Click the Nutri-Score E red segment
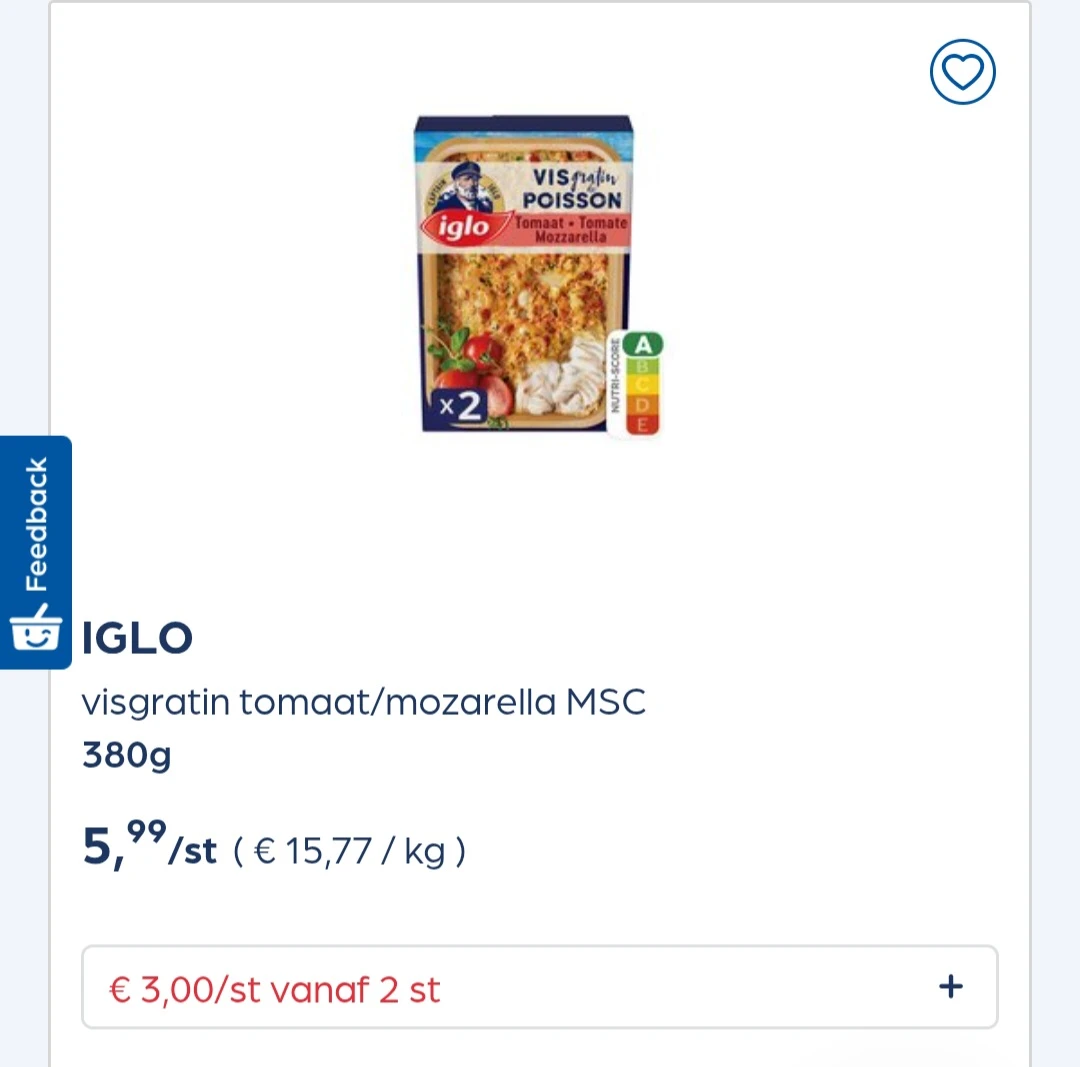The image size is (1080, 1067). (x=642, y=424)
